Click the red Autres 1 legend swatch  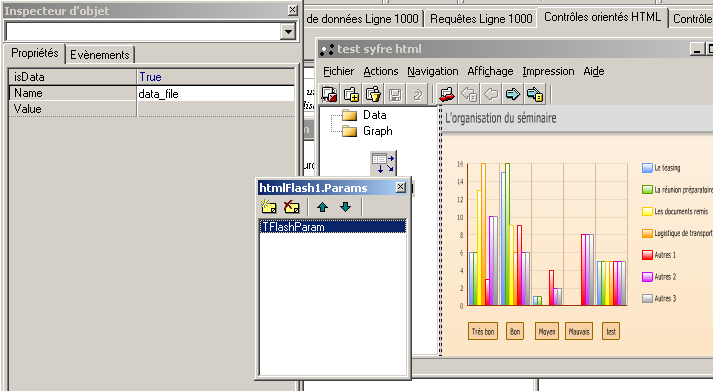(647, 255)
